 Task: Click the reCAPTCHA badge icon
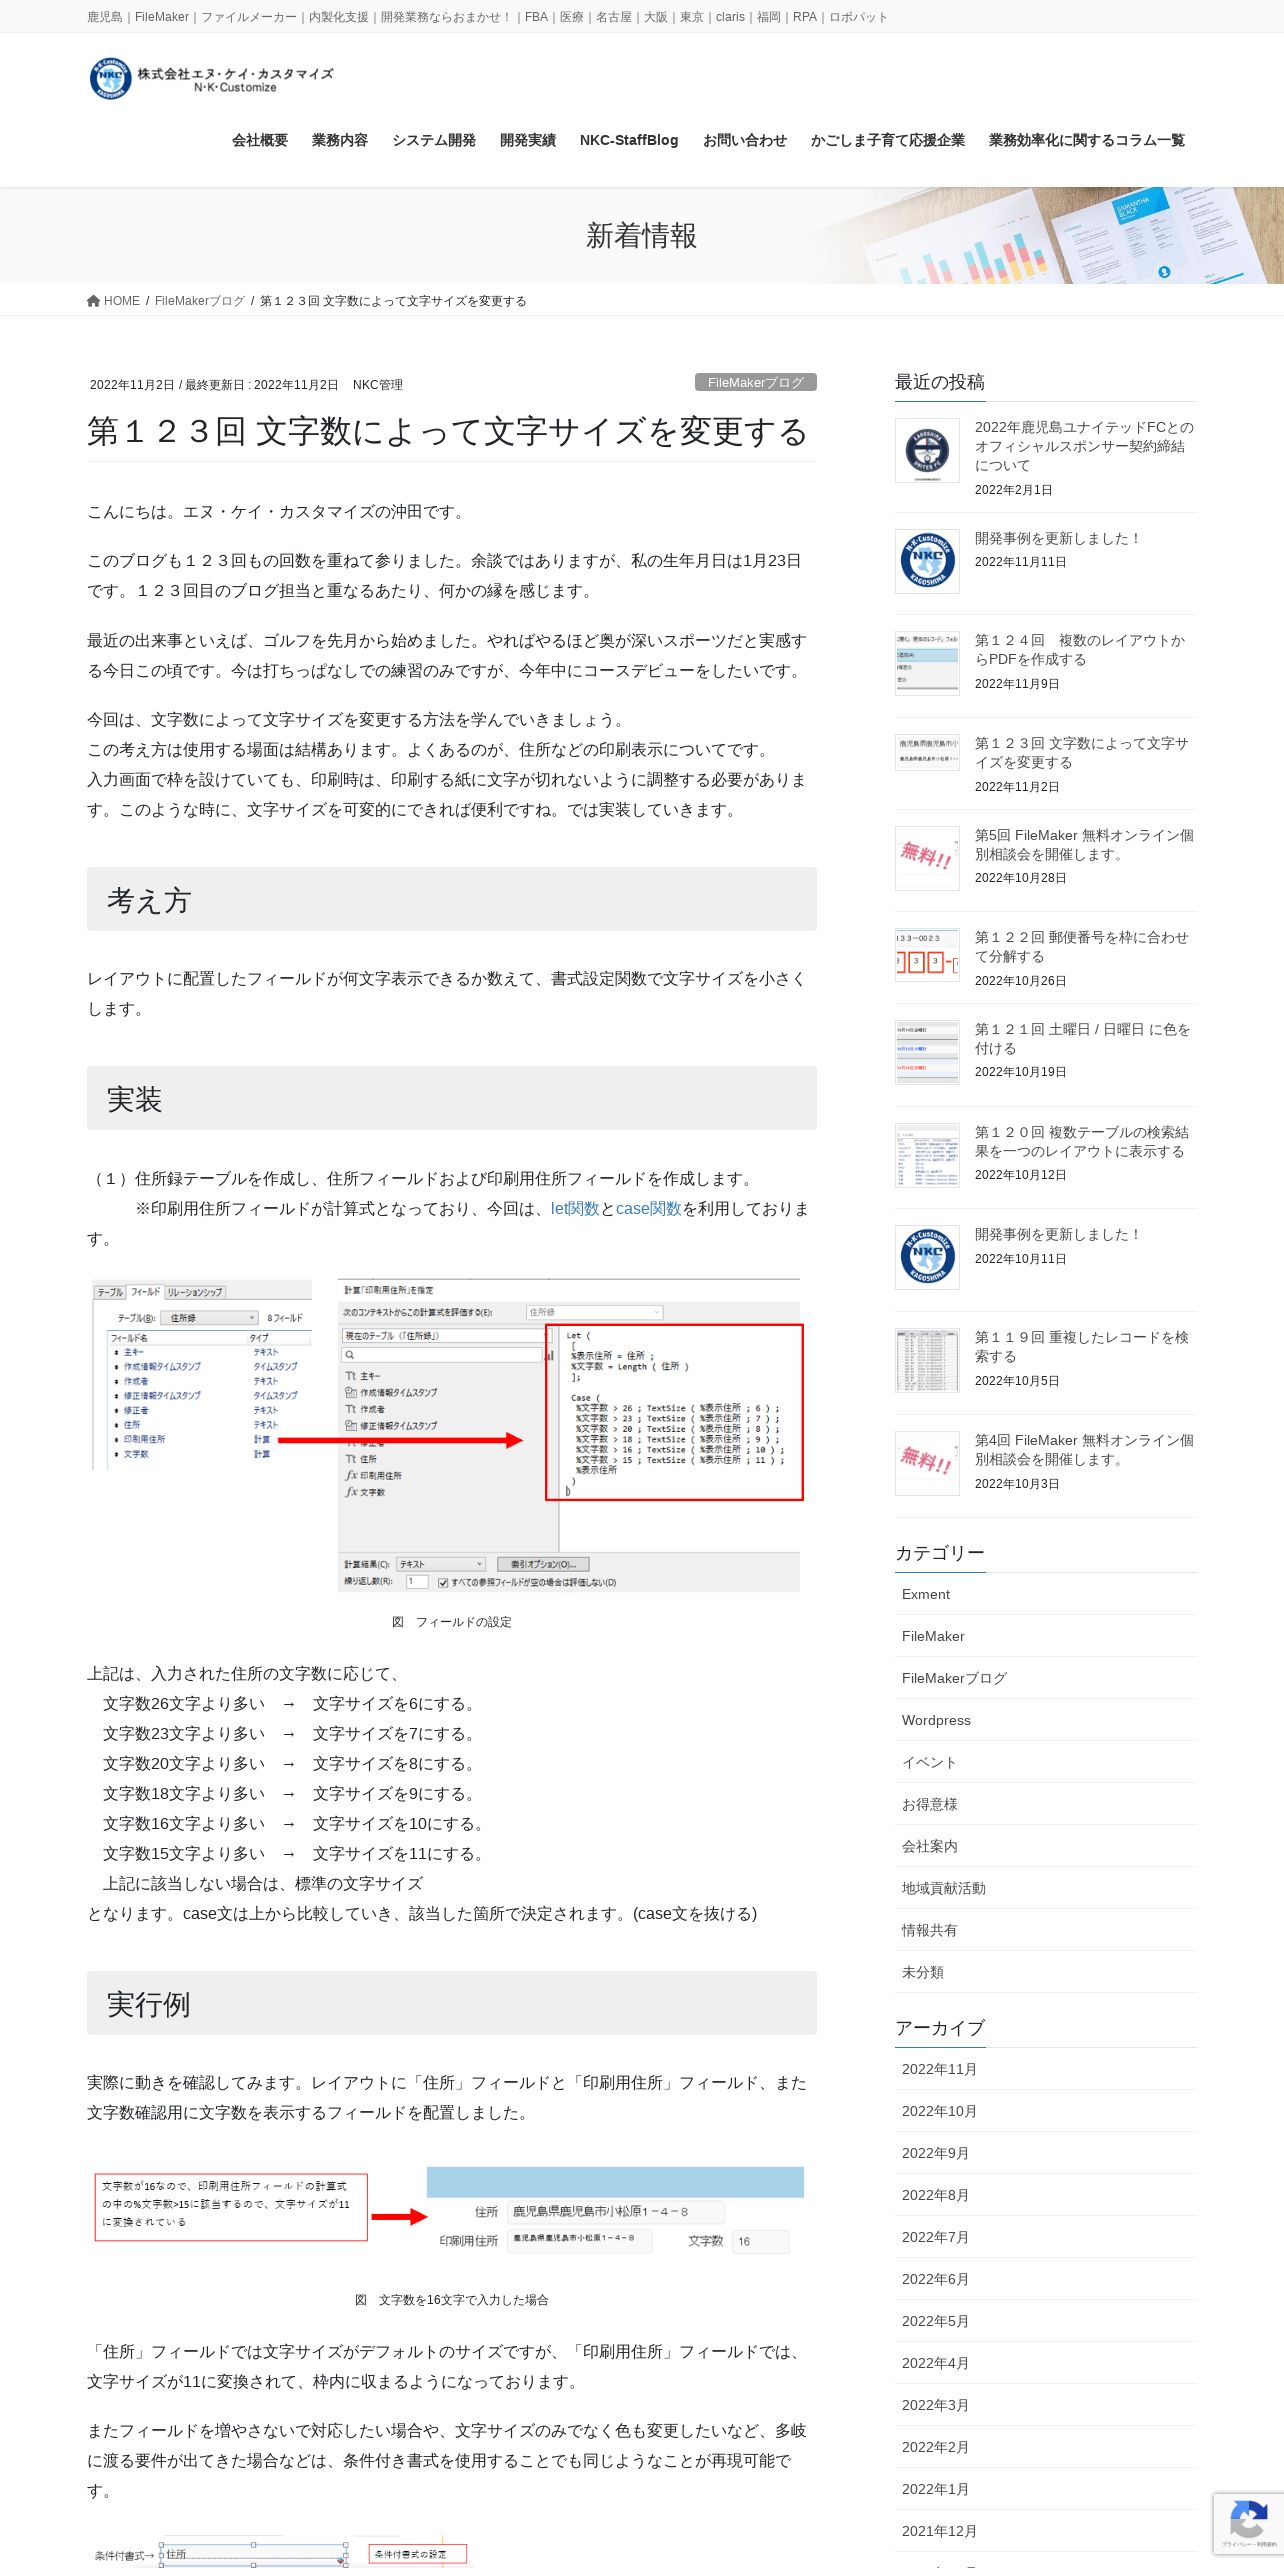coord(1249,2520)
